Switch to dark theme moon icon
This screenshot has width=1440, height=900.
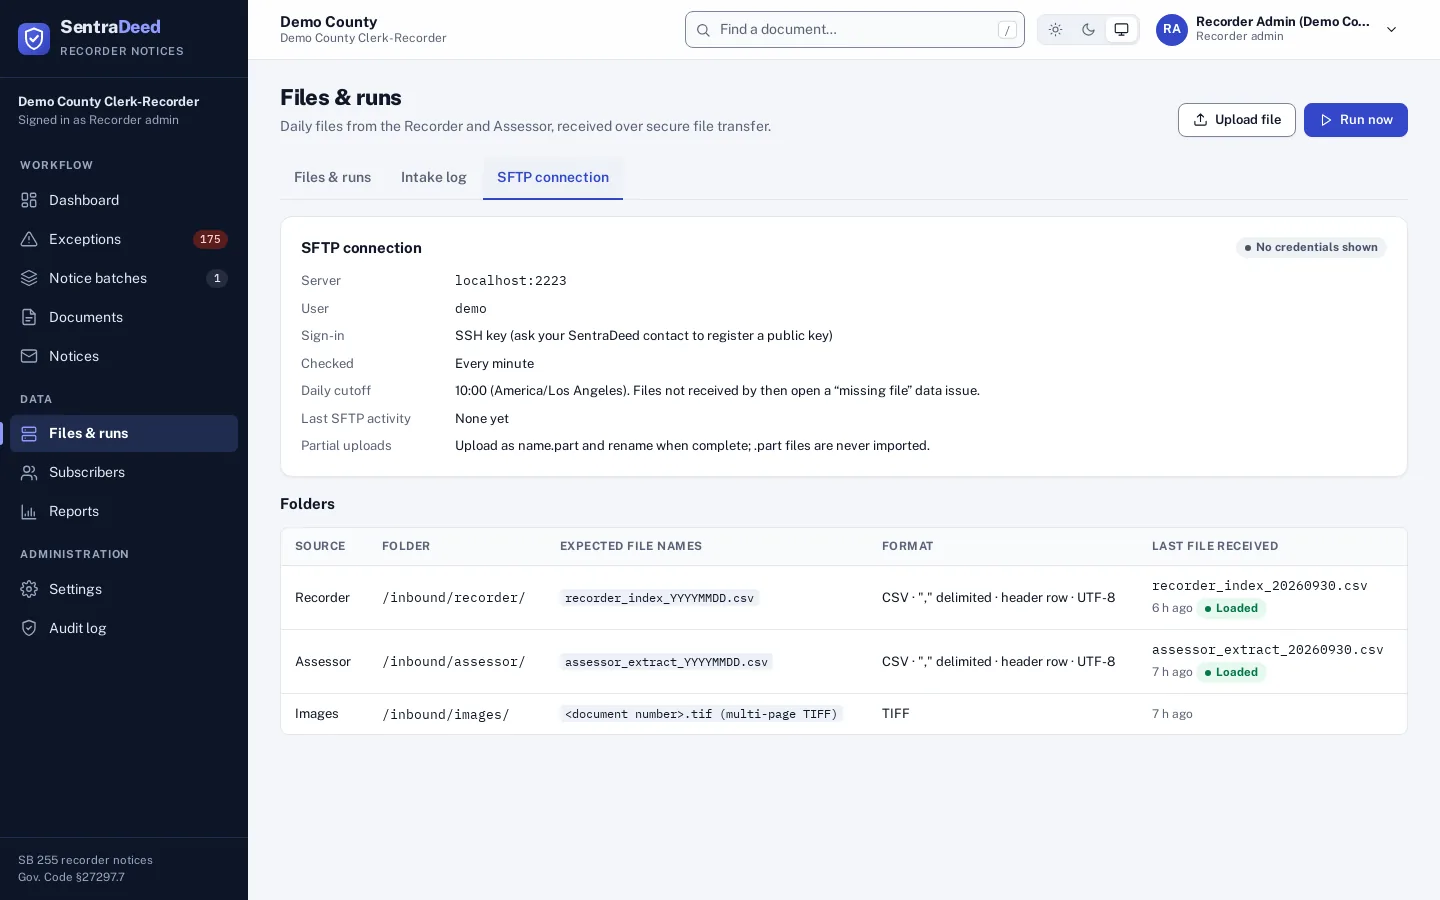click(1088, 30)
